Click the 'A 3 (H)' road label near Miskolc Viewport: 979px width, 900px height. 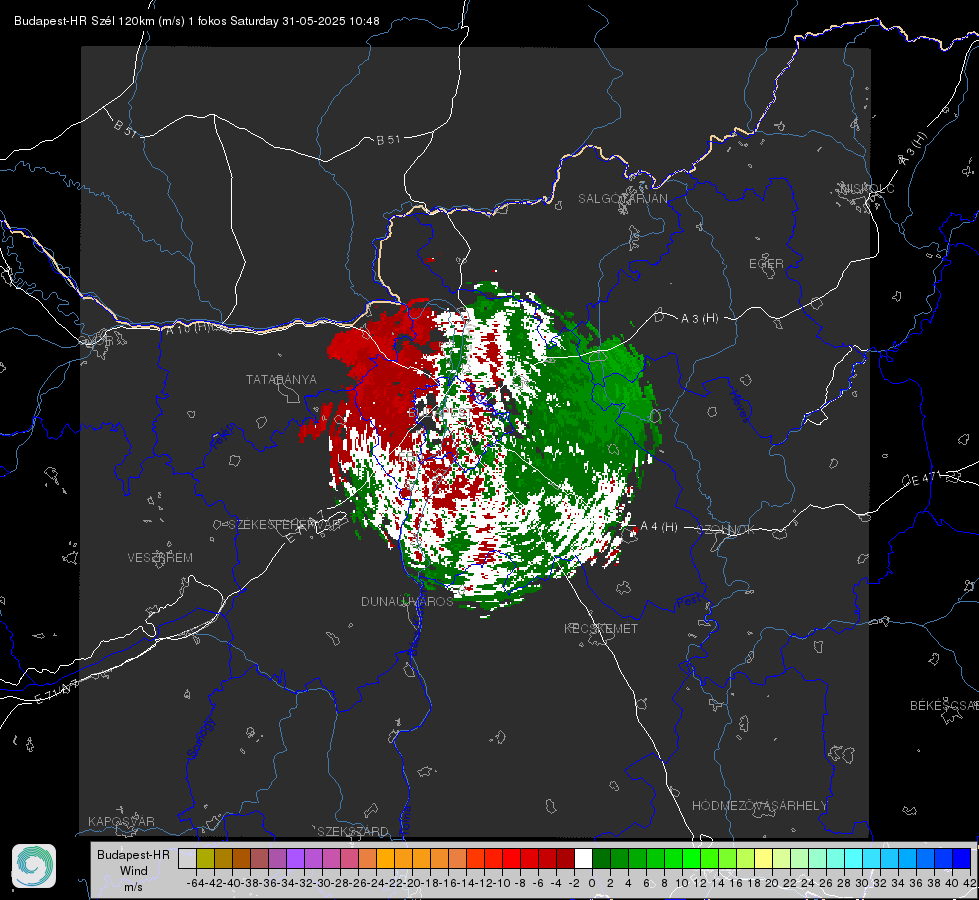[x=913, y=149]
